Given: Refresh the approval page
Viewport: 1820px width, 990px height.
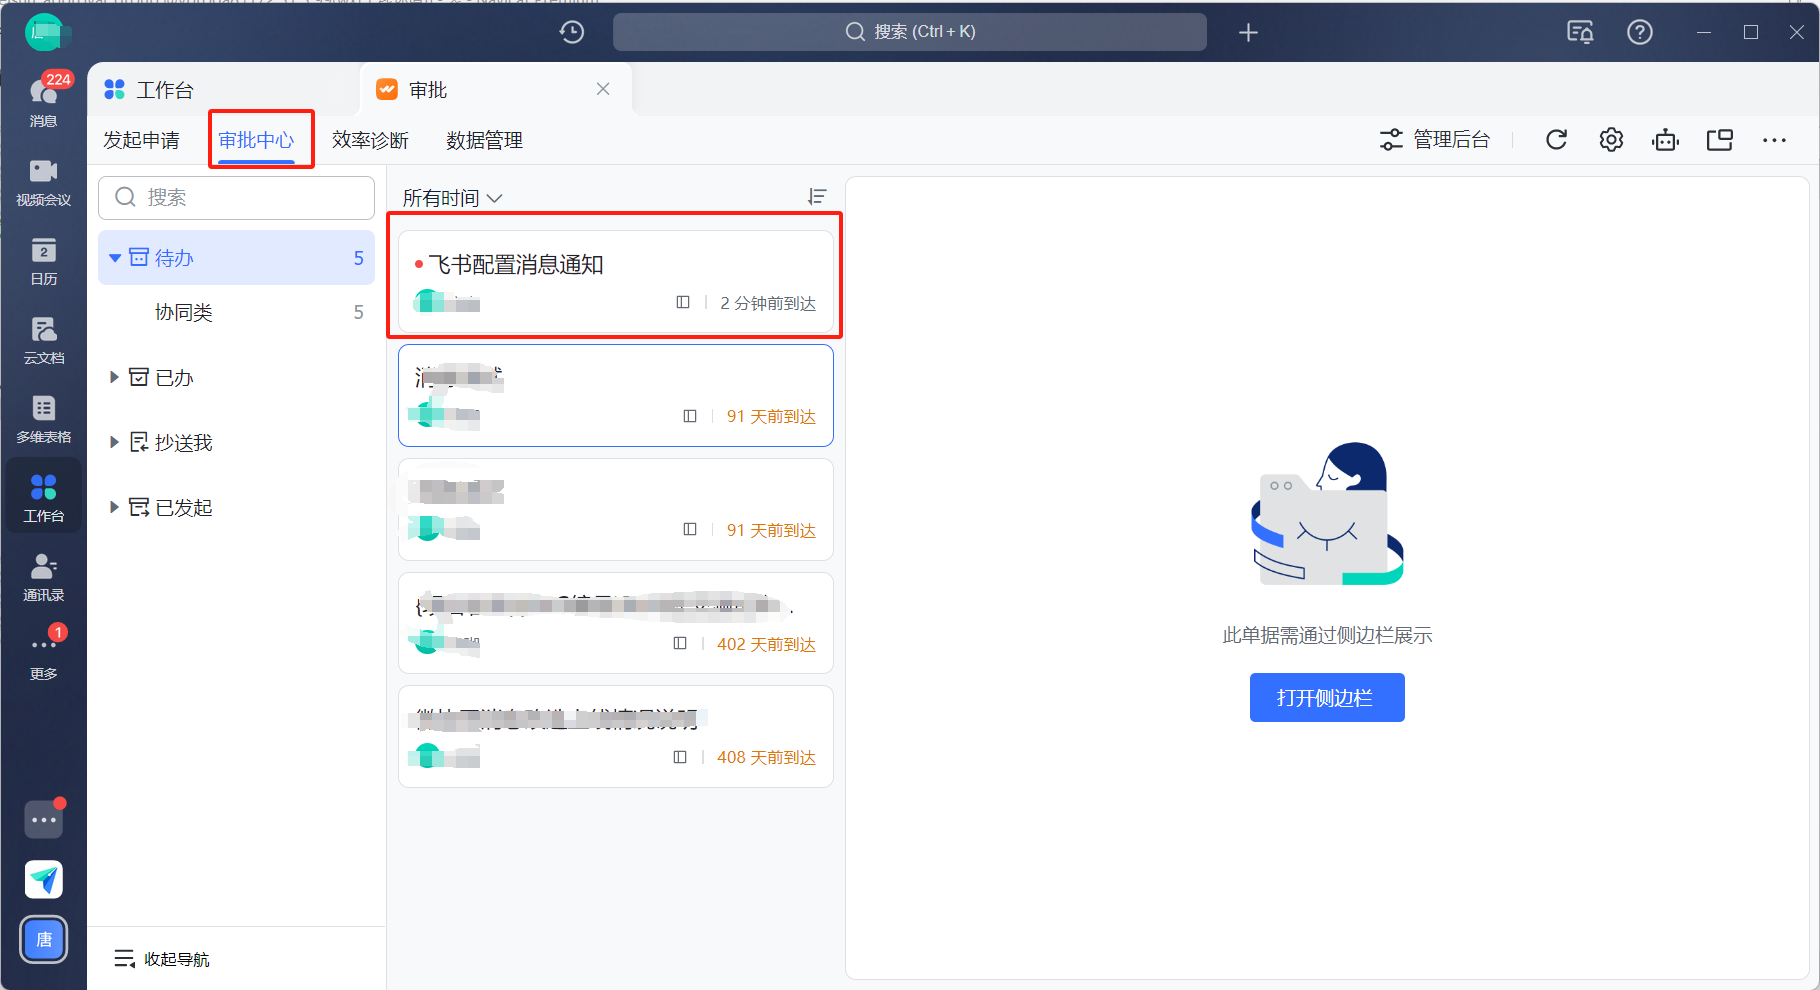Looking at the screenshot, I should tap(1556, 140).
